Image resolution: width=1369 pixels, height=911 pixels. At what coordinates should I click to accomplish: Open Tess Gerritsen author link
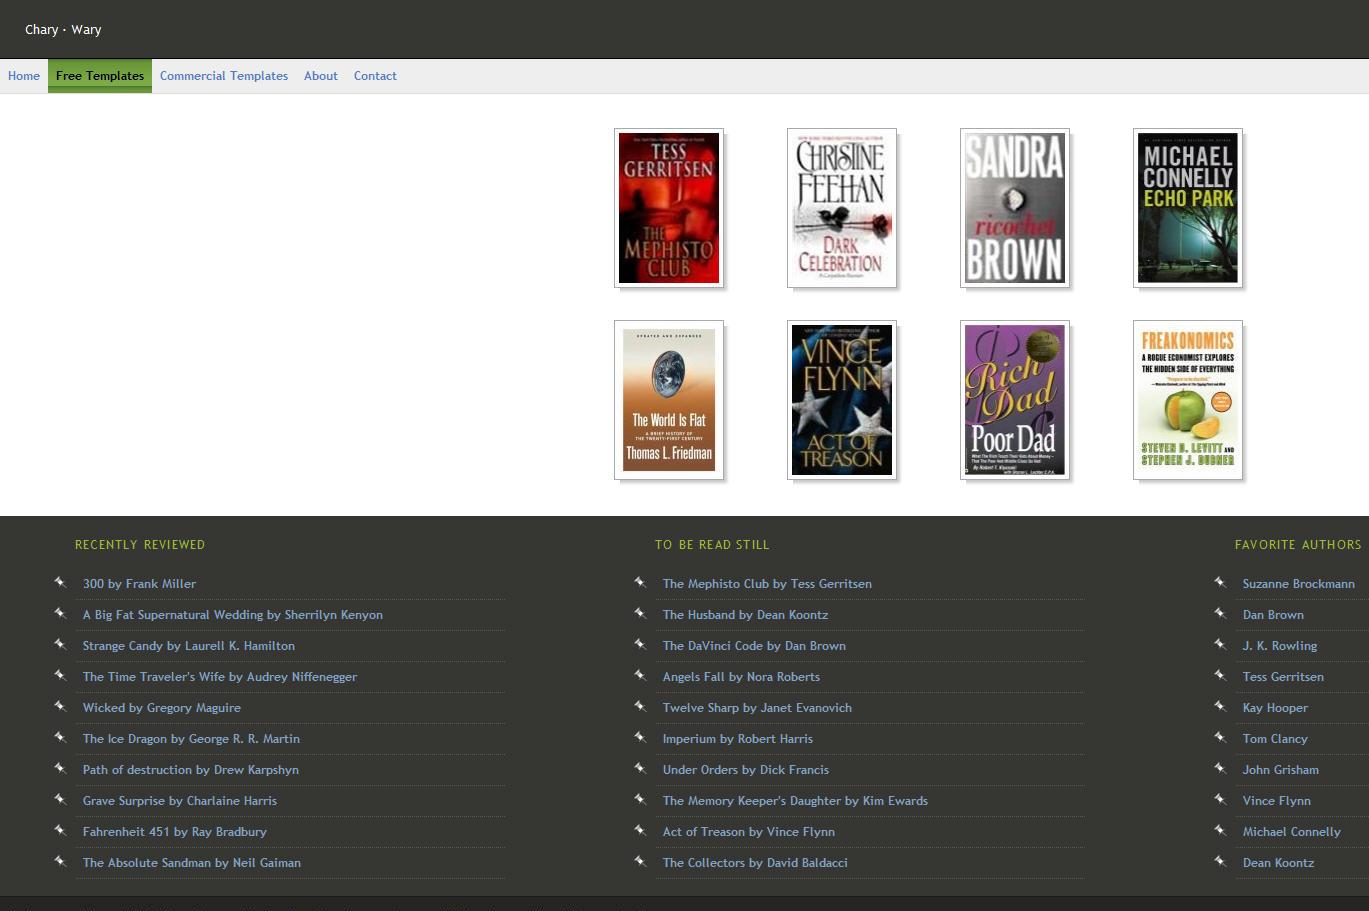1283,677
